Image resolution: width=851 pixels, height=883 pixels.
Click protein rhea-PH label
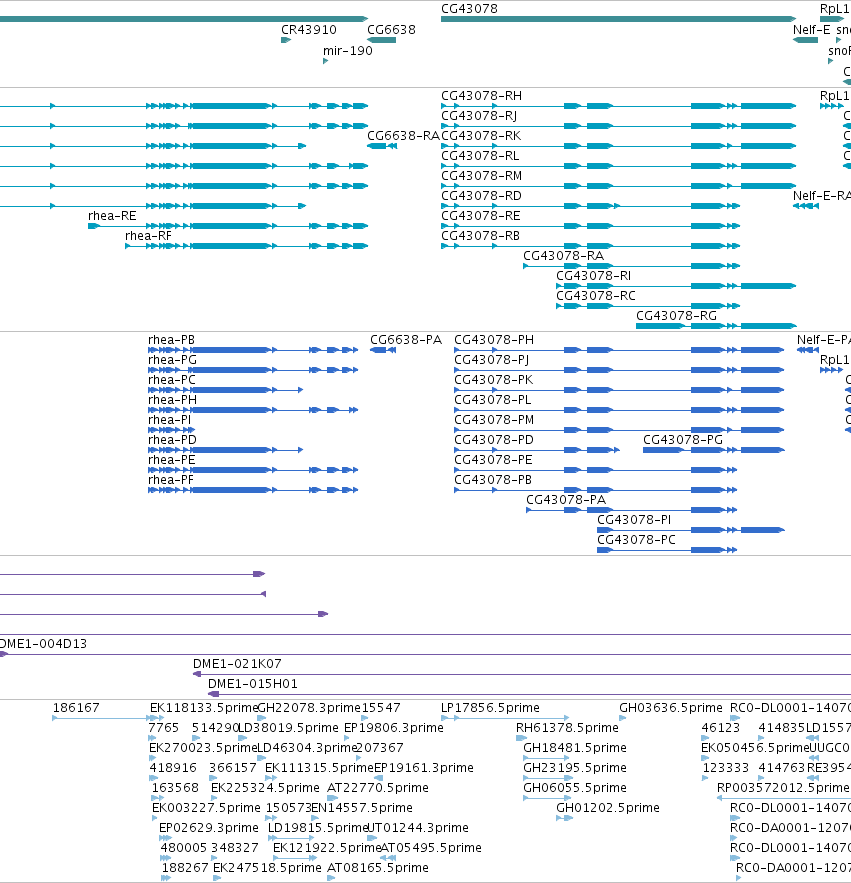point(172,399)
